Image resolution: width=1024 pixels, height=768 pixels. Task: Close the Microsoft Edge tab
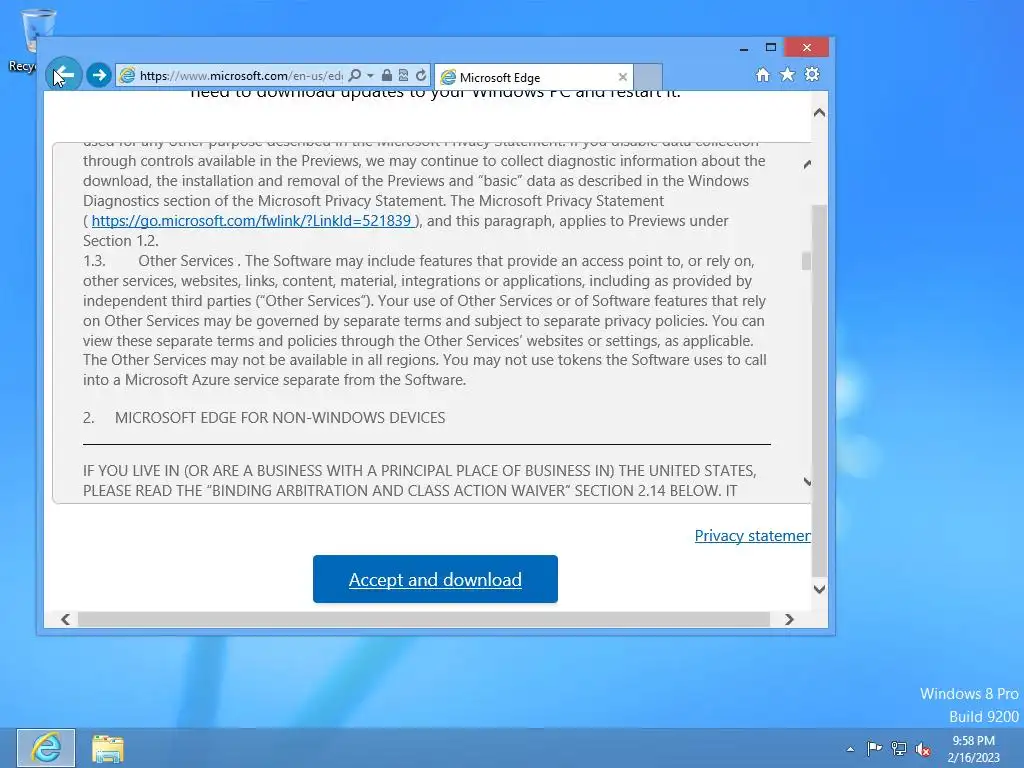[x=622, y=77]
